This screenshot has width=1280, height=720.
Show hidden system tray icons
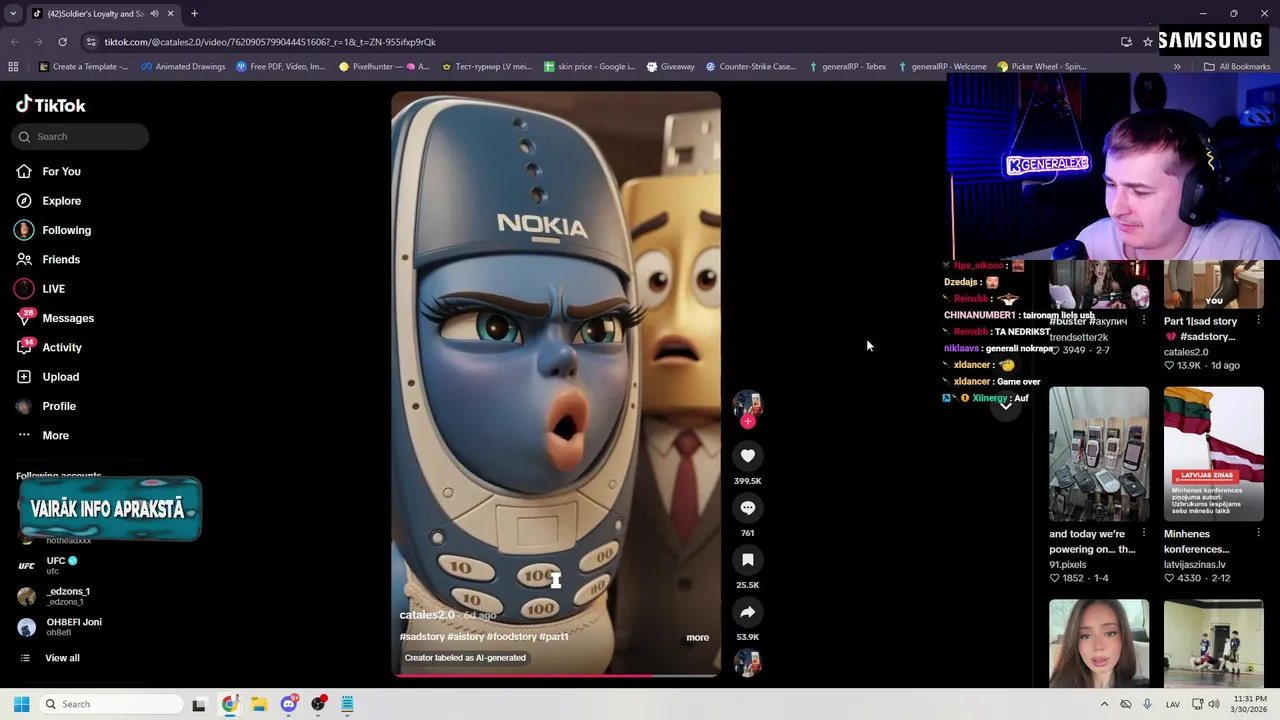coord(1104,704)
